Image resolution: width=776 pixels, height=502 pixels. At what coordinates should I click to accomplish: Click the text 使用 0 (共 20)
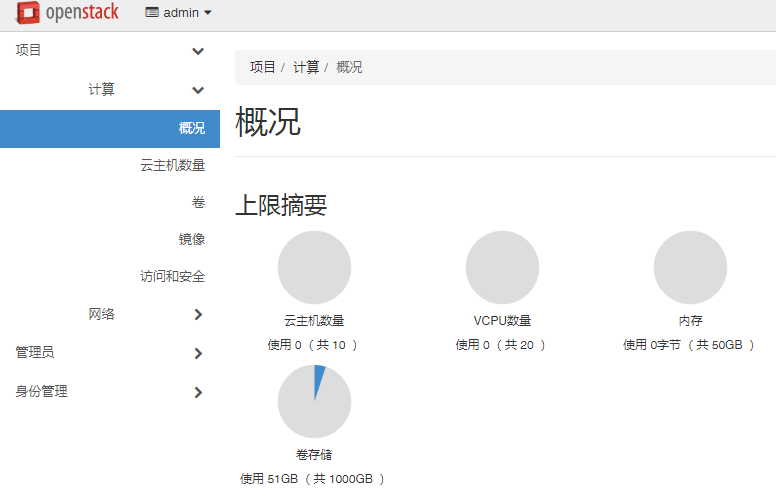500,345
